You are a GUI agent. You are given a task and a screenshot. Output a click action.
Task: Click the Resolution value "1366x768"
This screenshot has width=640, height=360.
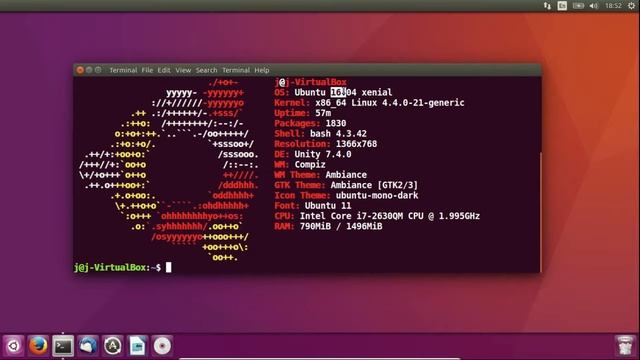(356, 144)
